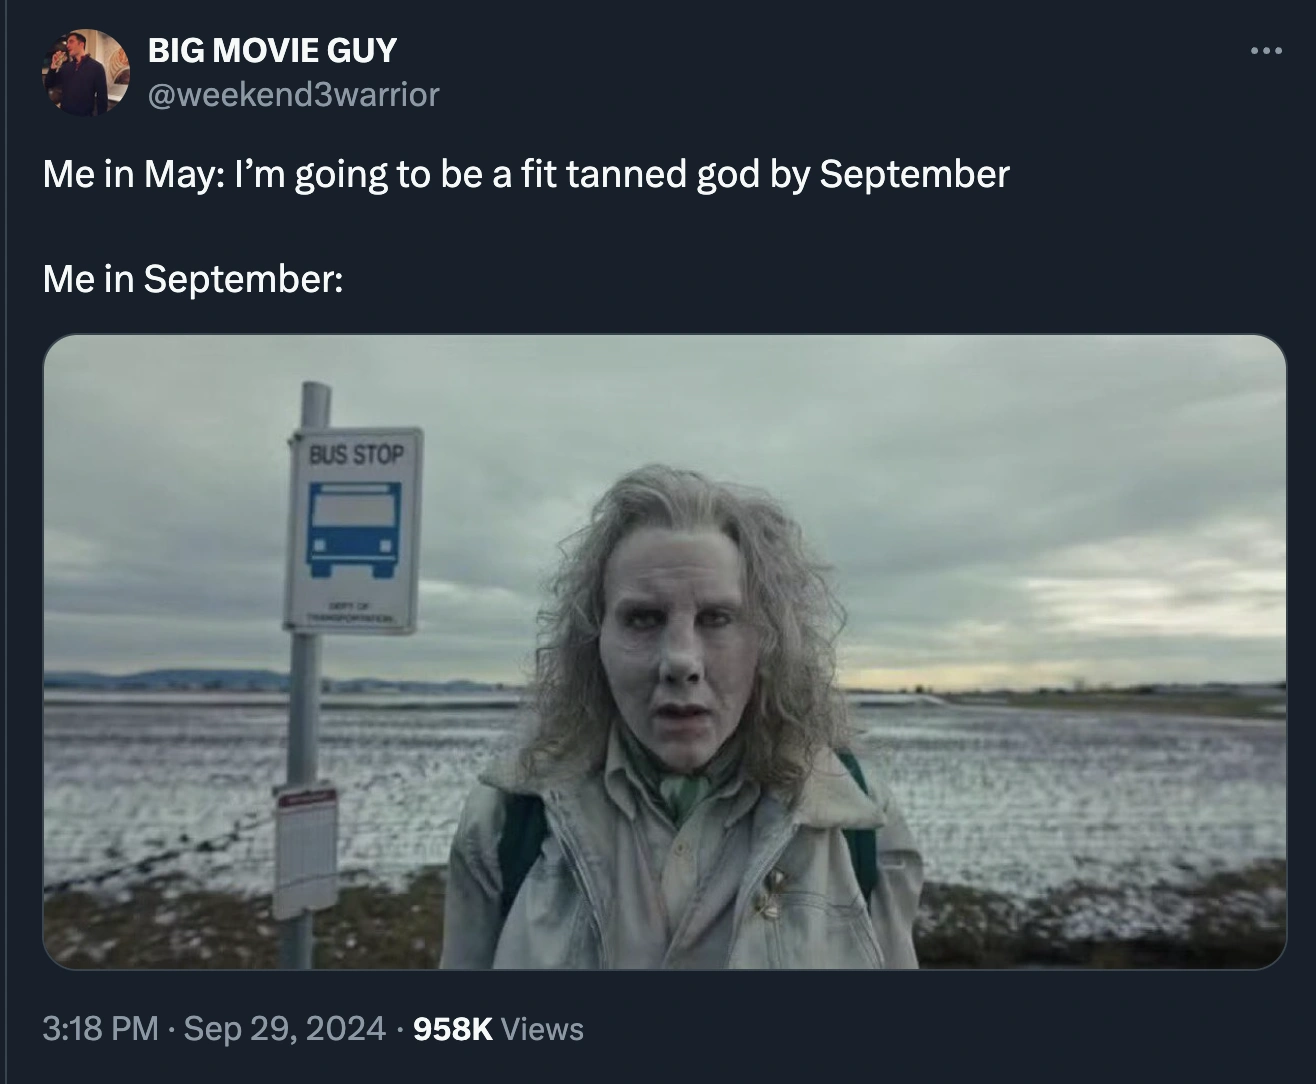Click the profile avatar picture
Viewport: 1316px width, 1084px height.
pyautogui.click(x=86, y=72)
